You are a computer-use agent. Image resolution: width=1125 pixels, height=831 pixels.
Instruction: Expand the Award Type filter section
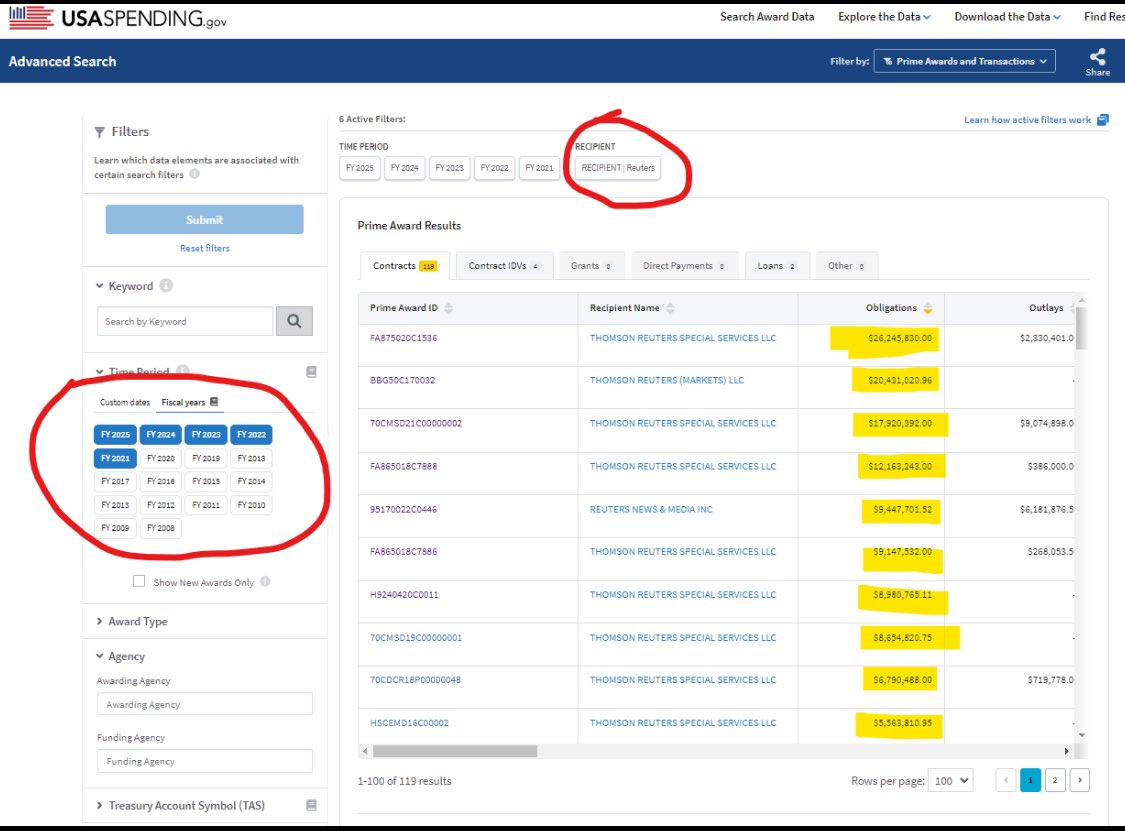click(132, 621)
